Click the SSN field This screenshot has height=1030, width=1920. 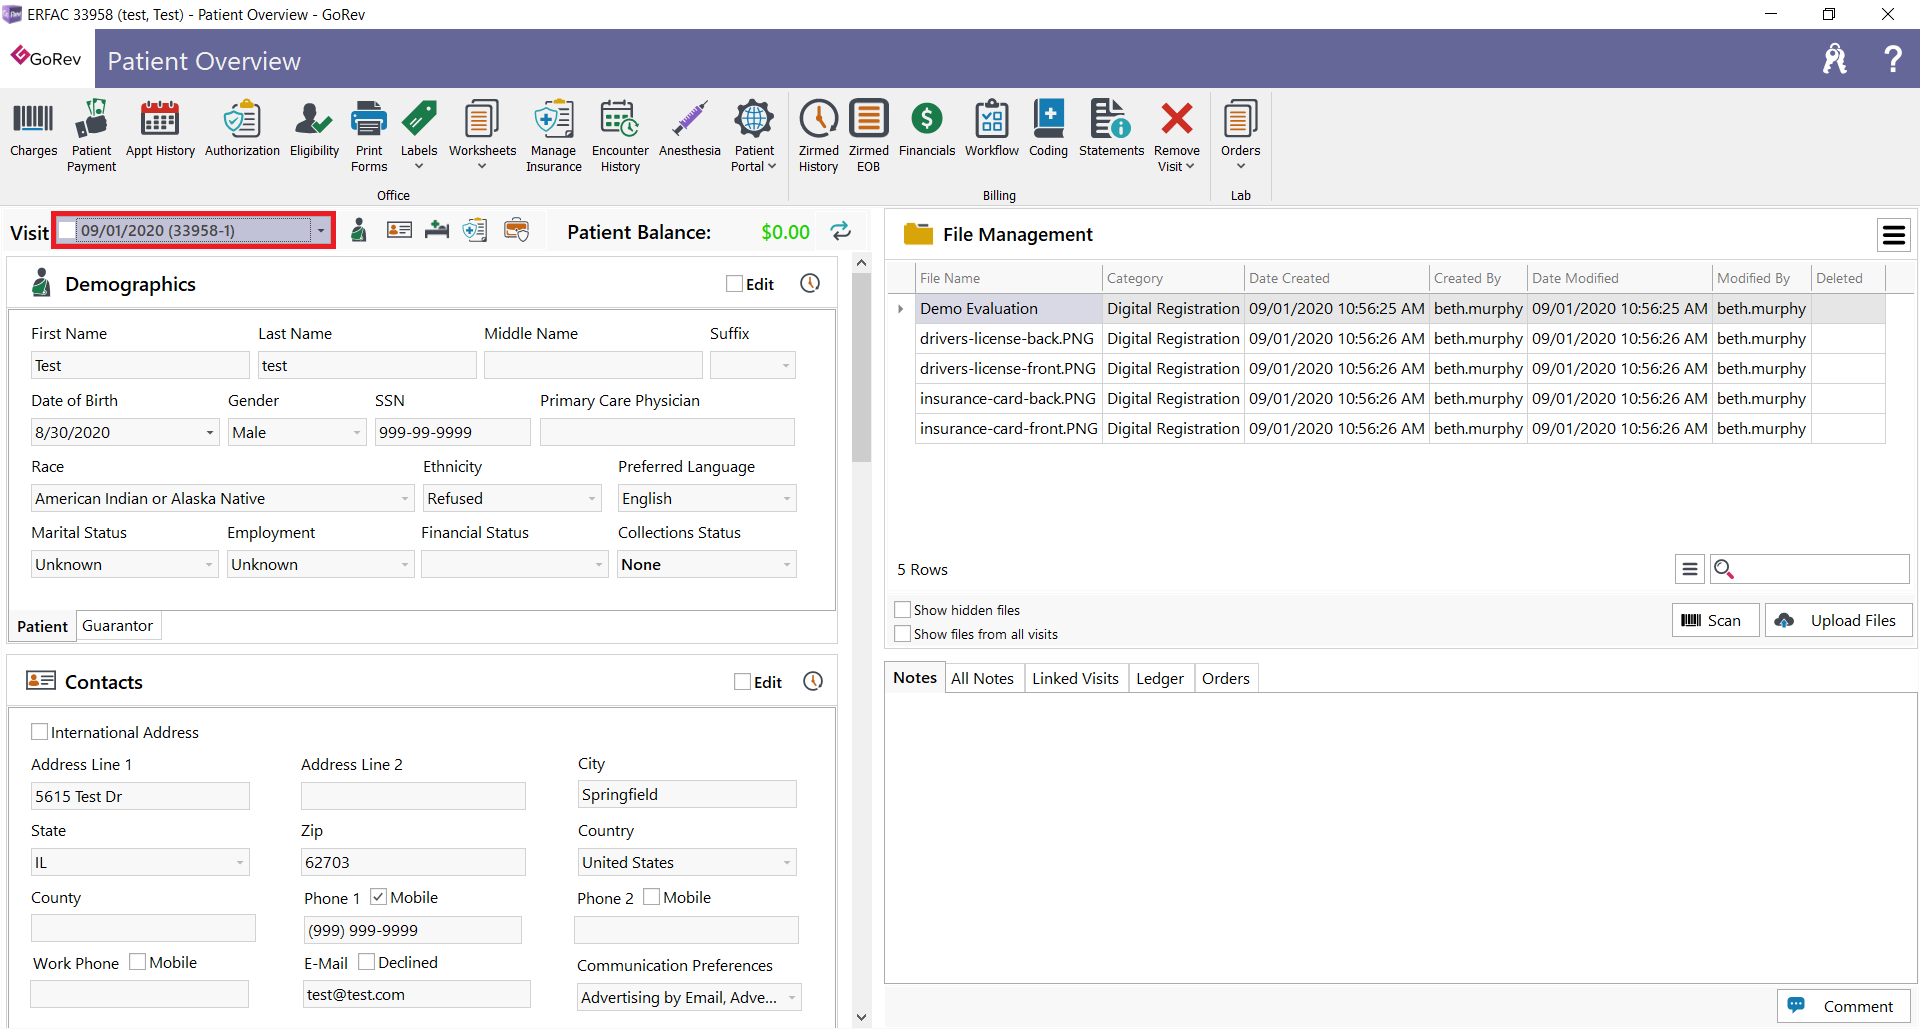point(452,432)
